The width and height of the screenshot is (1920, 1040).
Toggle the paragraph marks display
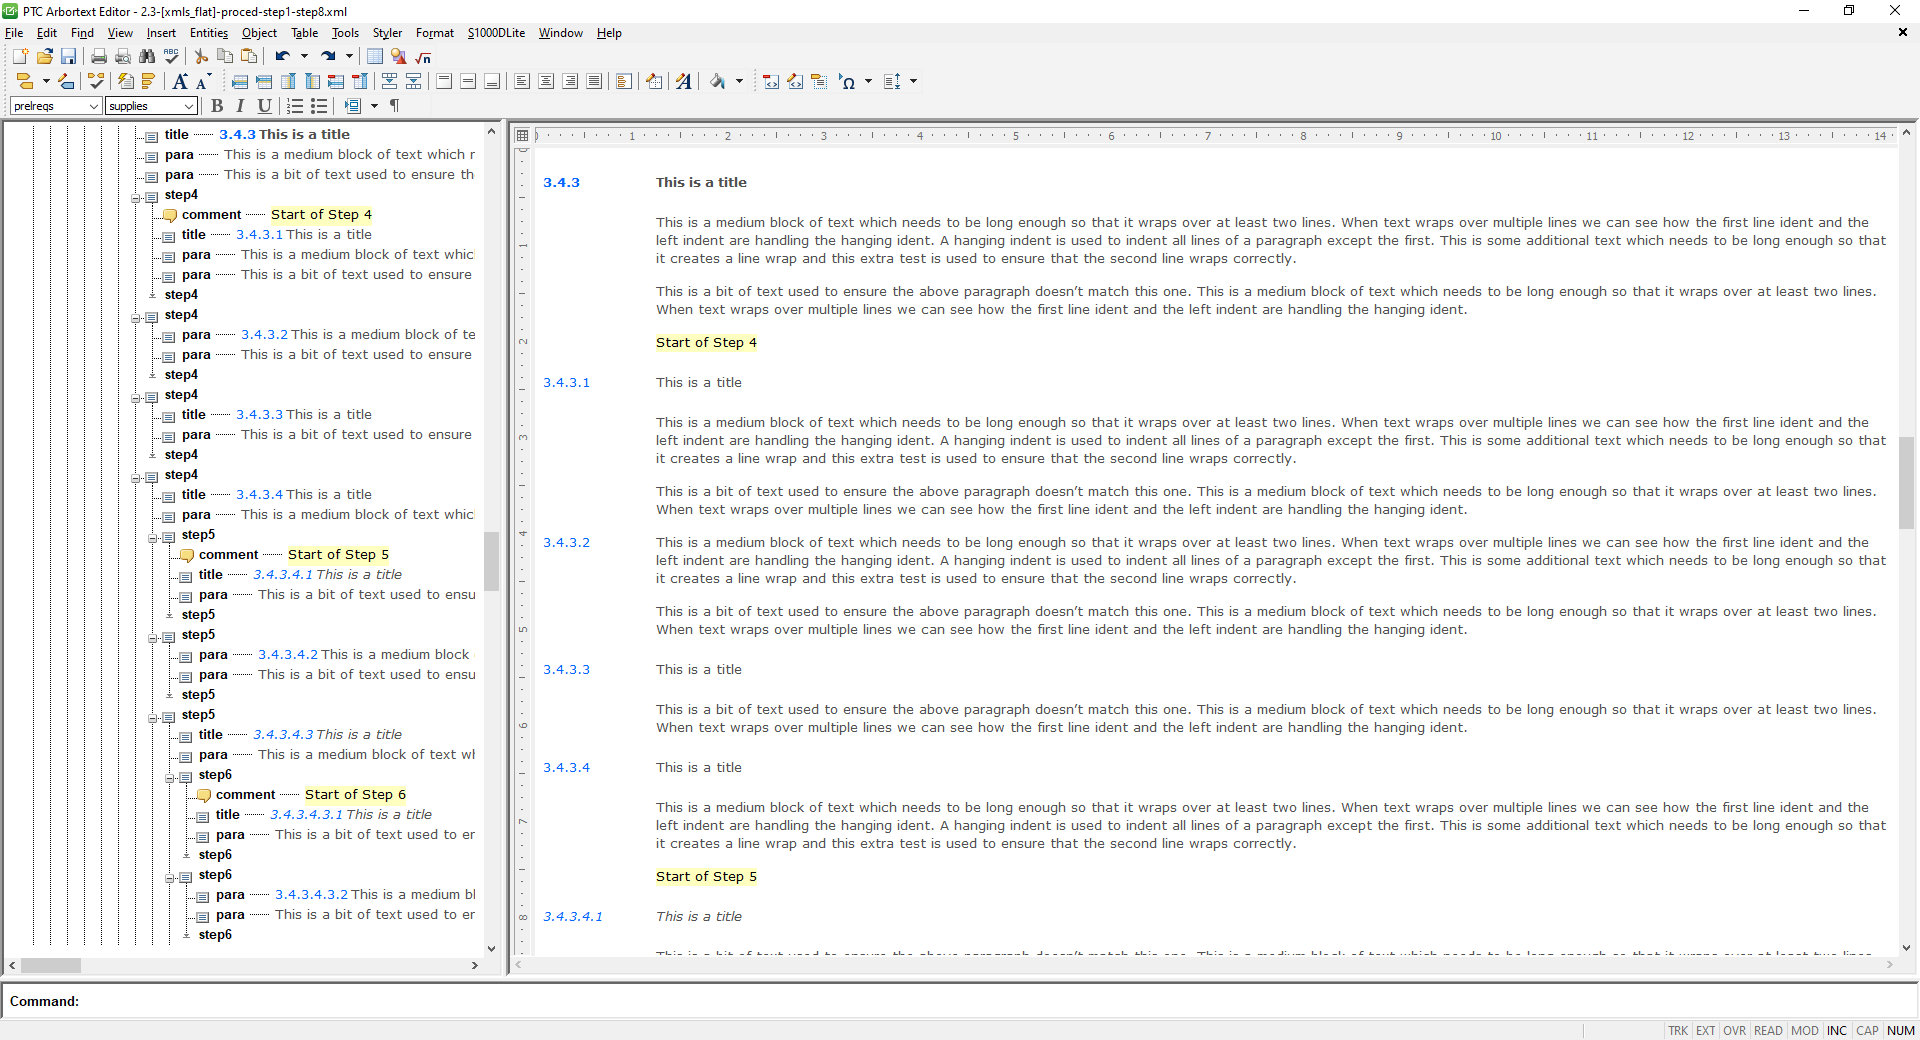394,107
